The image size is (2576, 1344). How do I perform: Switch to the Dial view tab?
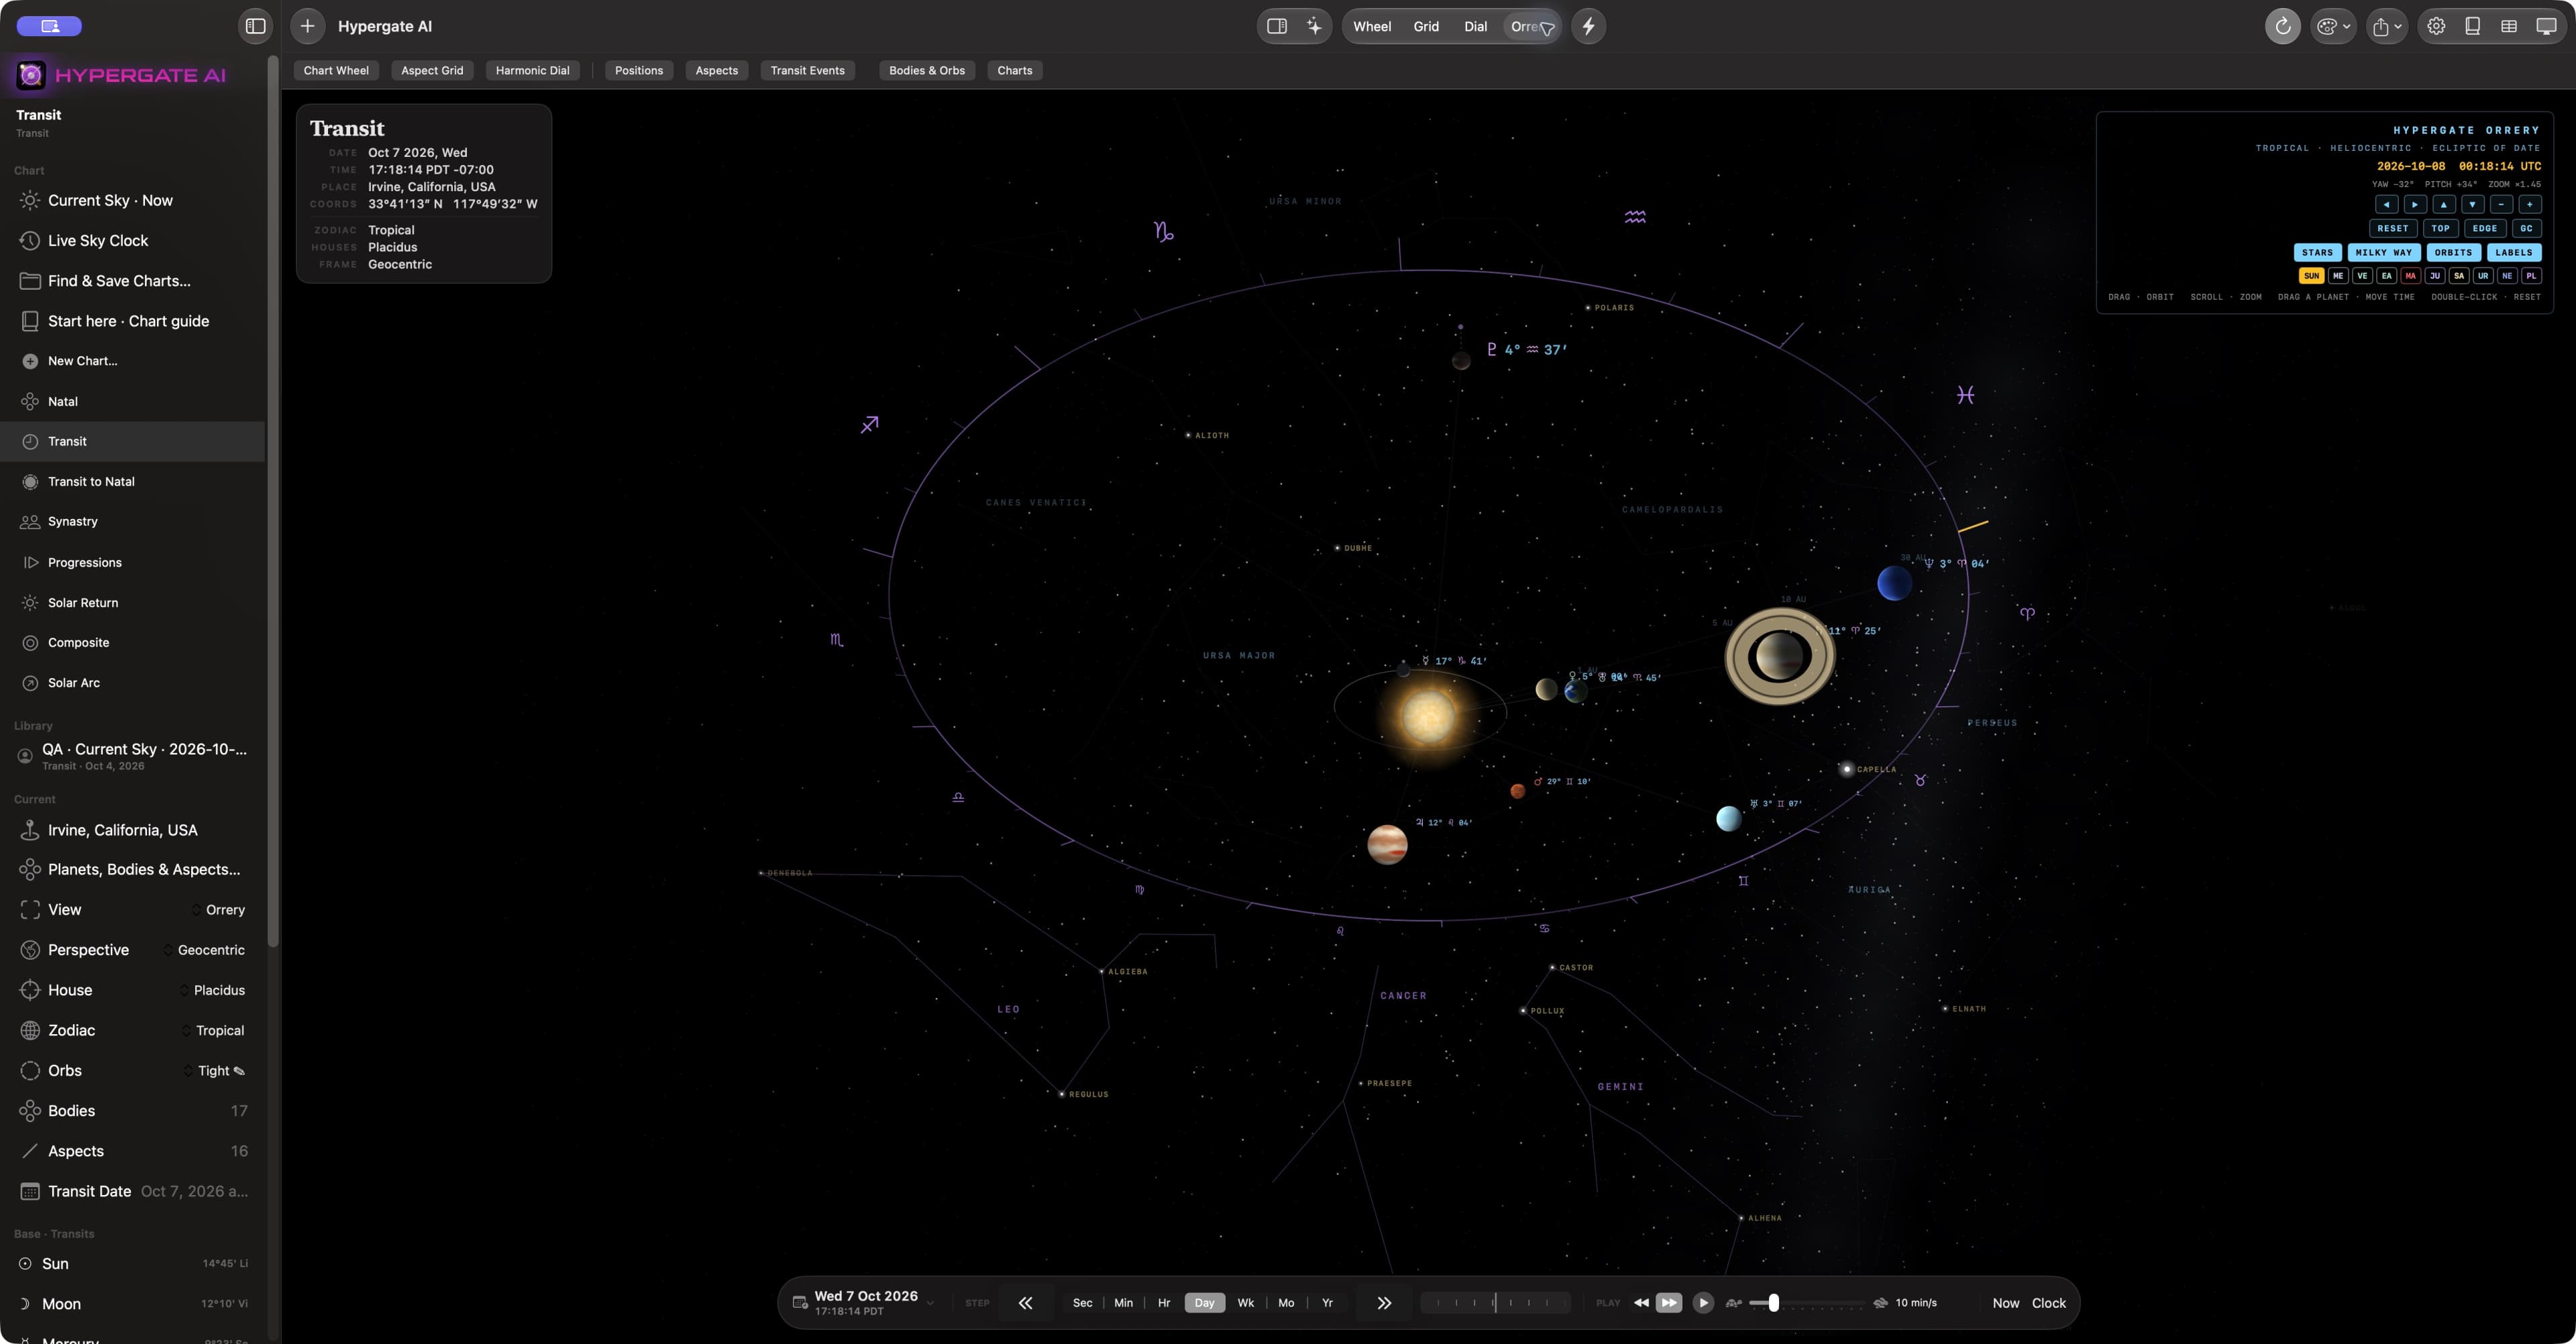tap(1475, 26)
